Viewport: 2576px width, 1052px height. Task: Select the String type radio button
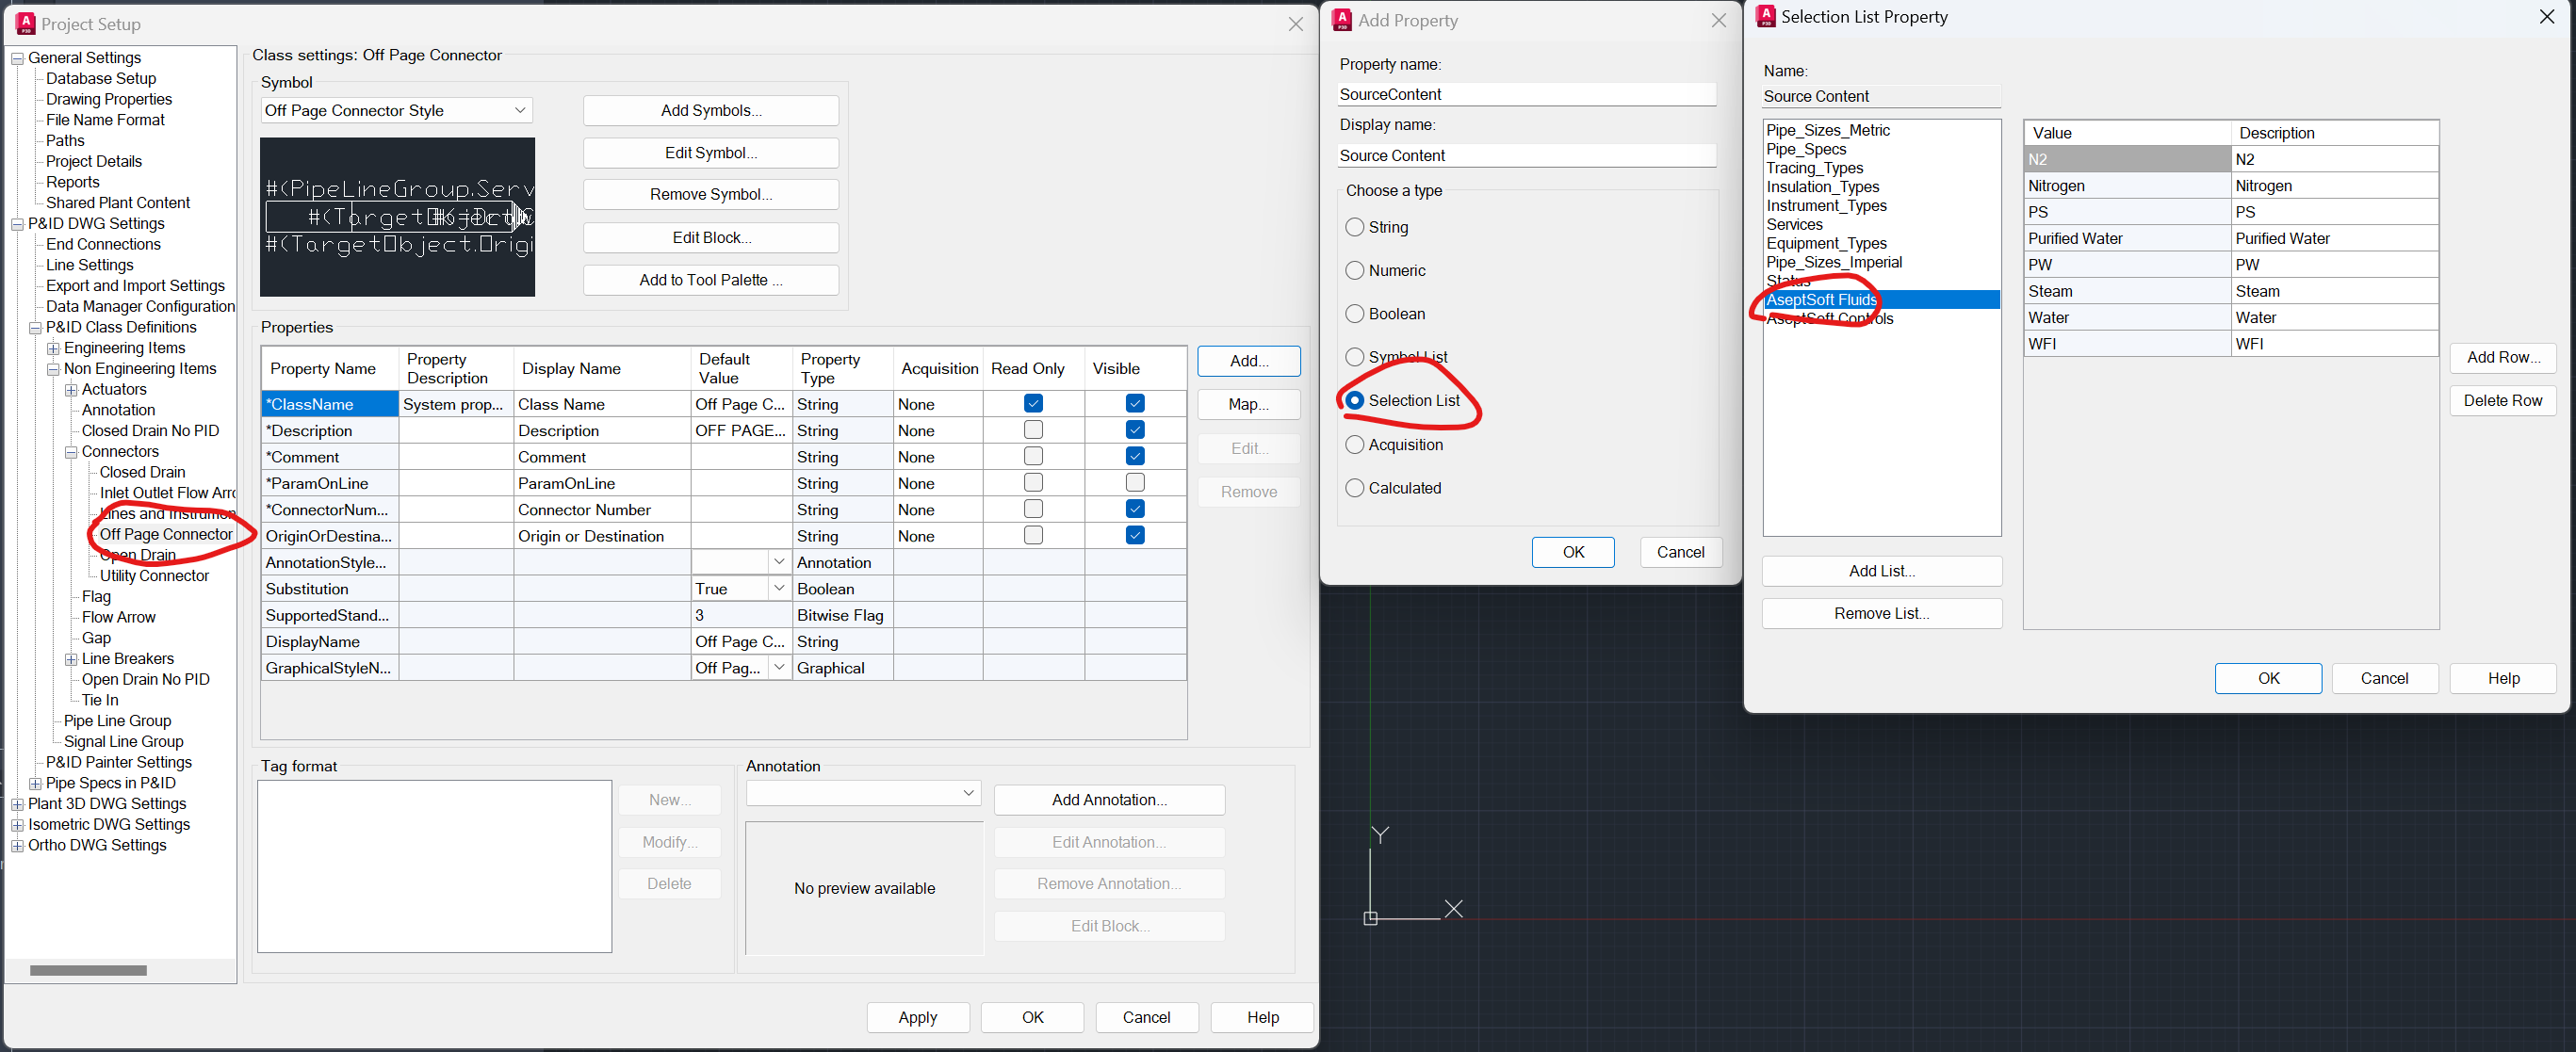[x=1355, y=227]
